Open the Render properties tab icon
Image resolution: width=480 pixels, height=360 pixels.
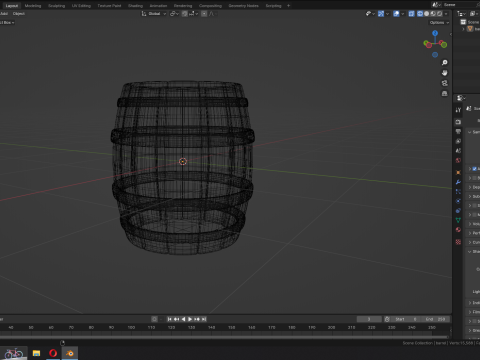(458, 122)
